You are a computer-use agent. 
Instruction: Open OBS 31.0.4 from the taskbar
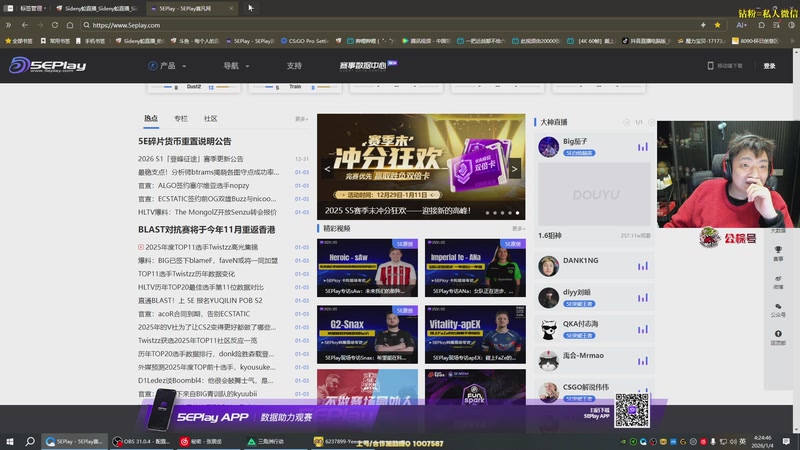141,441
